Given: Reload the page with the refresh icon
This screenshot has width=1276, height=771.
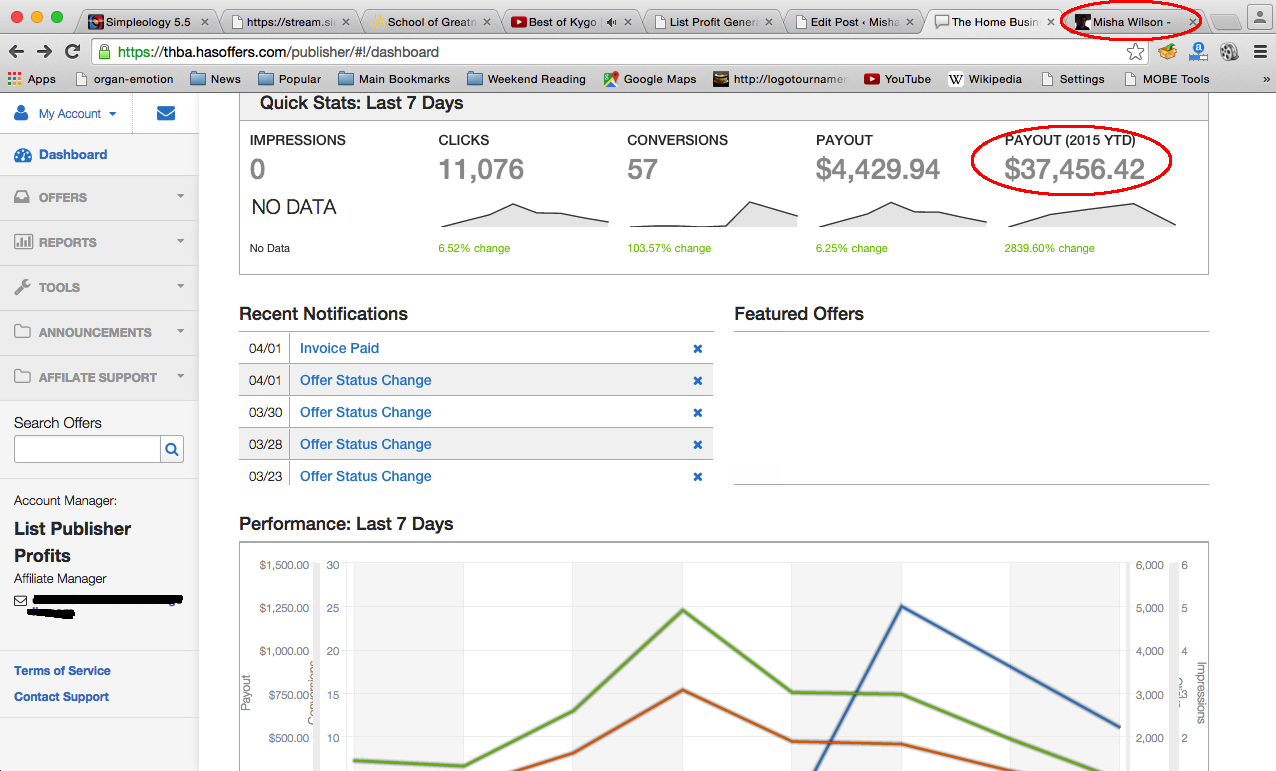Looking at the screenshot, I should (x=72, y=52).
